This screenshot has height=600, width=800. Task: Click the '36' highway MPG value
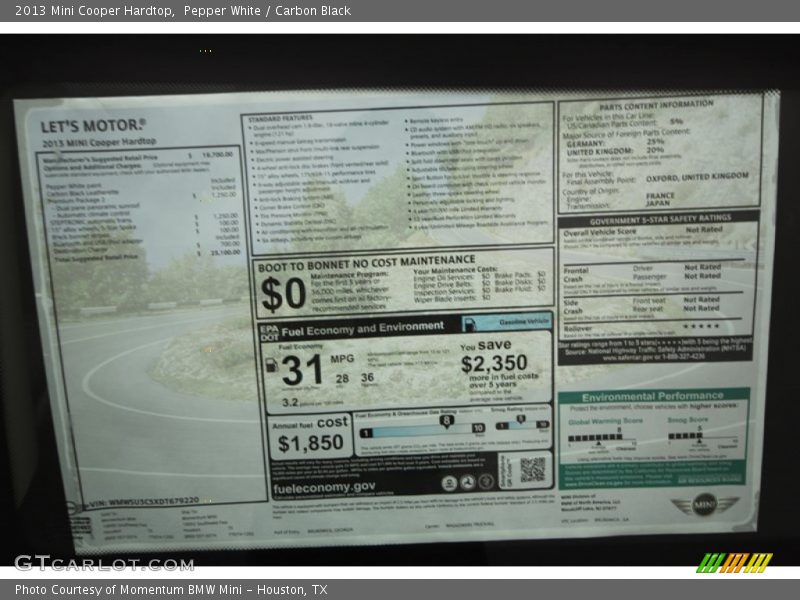(367, 377)
